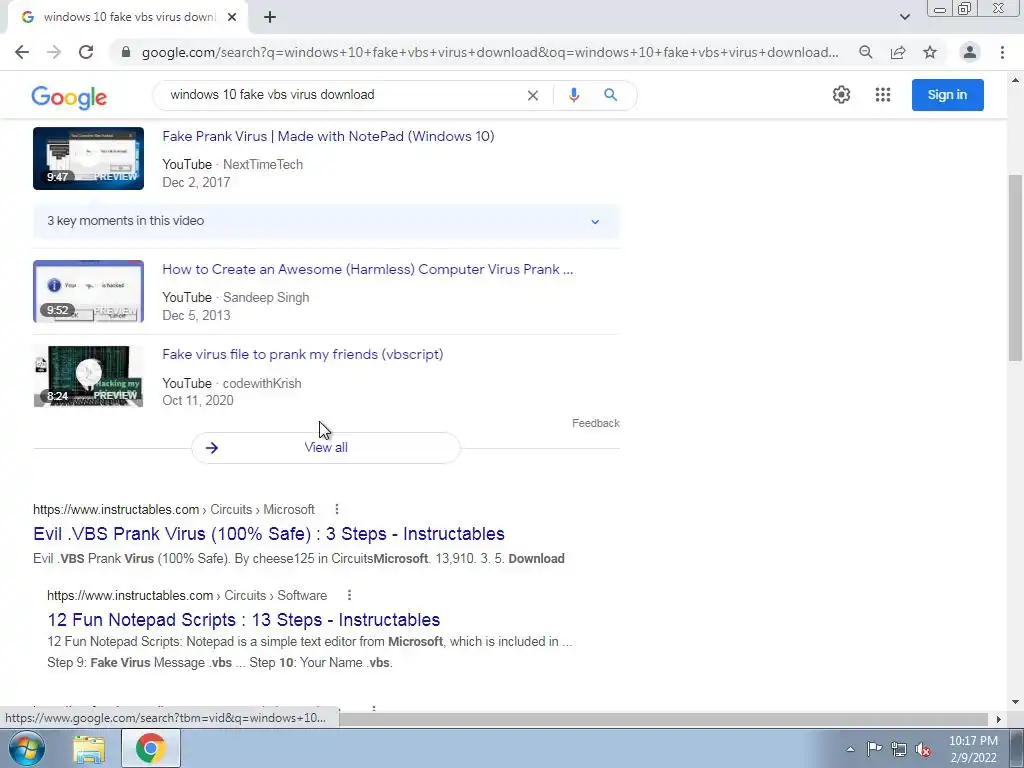Viewport: 1024px width, 768px height.
Task: Click 'YouTube · NextTimeTech' source text
Action: [x=232, y=165]
